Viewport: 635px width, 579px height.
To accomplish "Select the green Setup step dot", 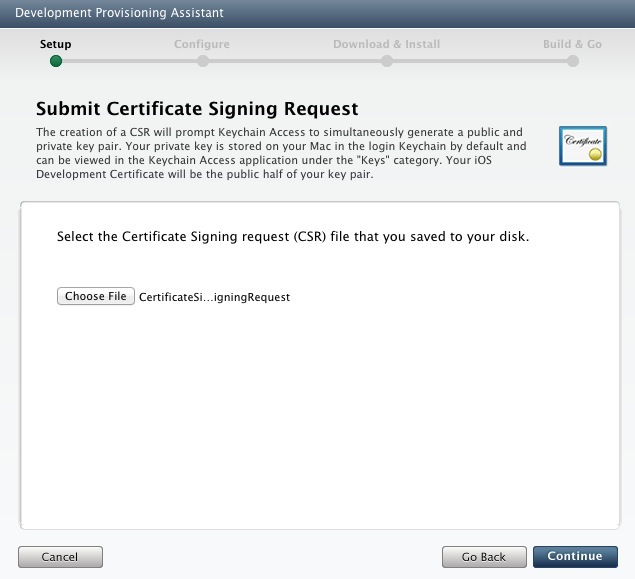I will 56,61.
